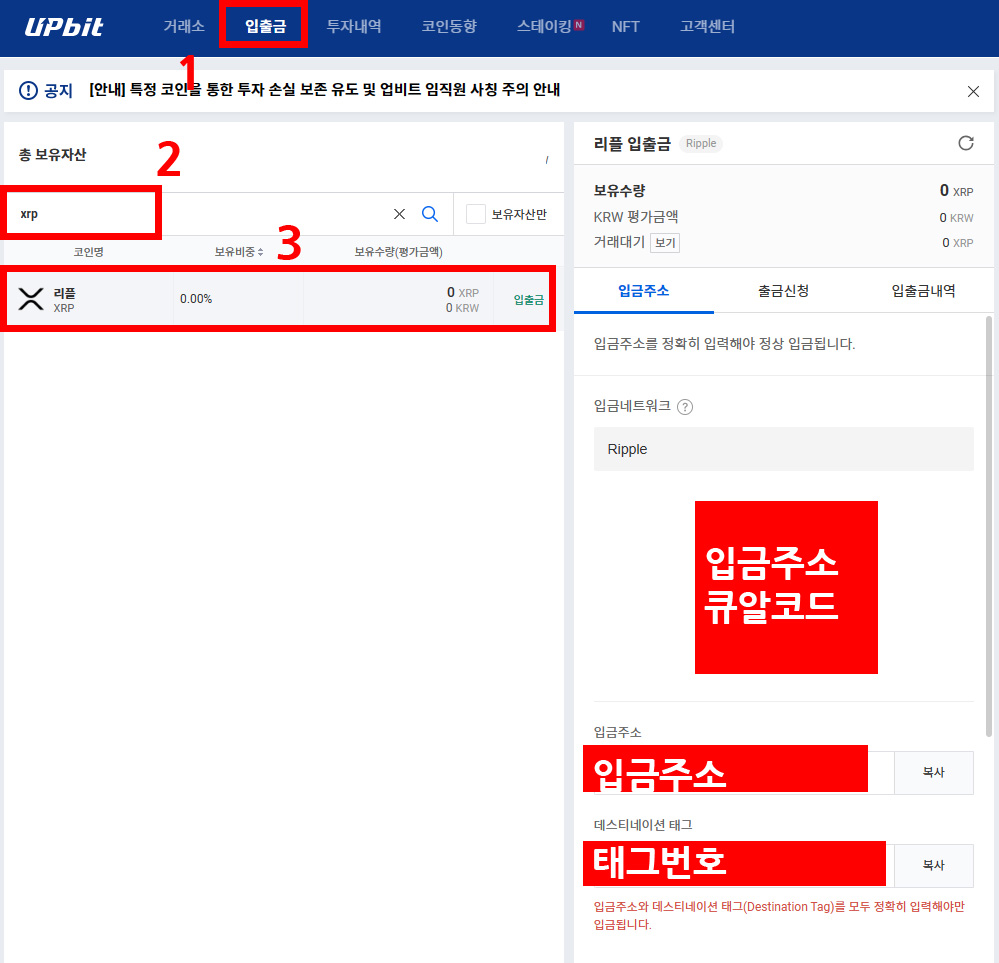The image size is (999, 963).
Task: Open the 코인동향 menu
Action: pos(449,27)
